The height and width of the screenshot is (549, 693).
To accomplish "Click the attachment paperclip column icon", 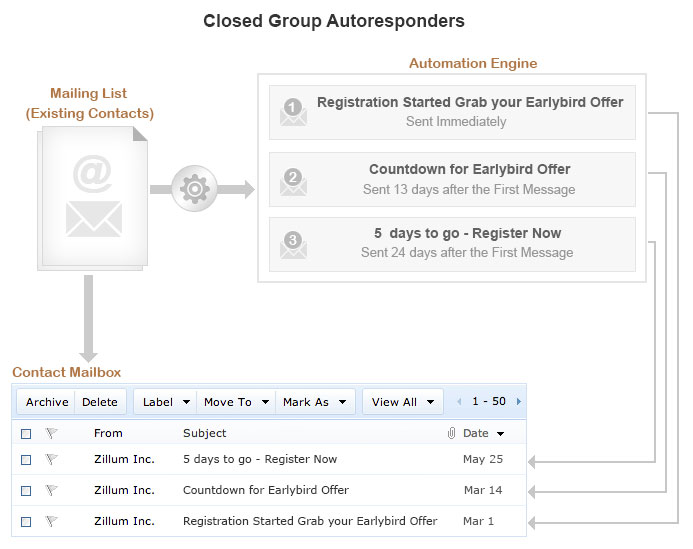I will [451, 433].
